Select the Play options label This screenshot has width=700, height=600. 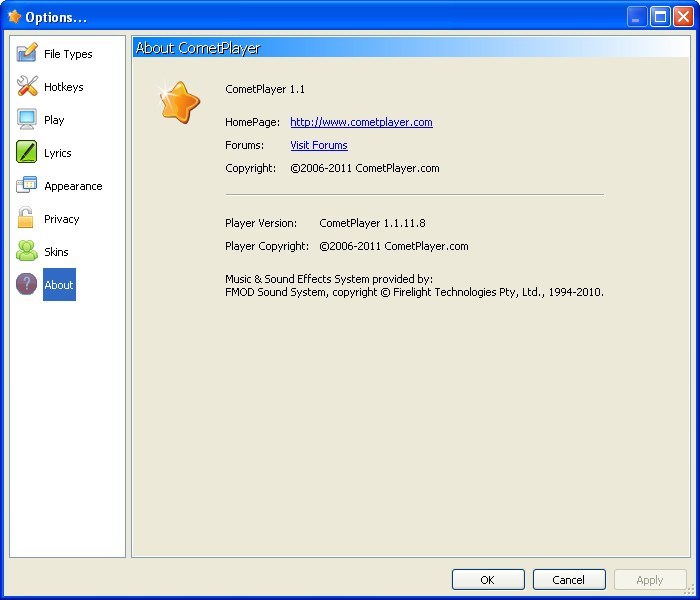click(54, 120)
